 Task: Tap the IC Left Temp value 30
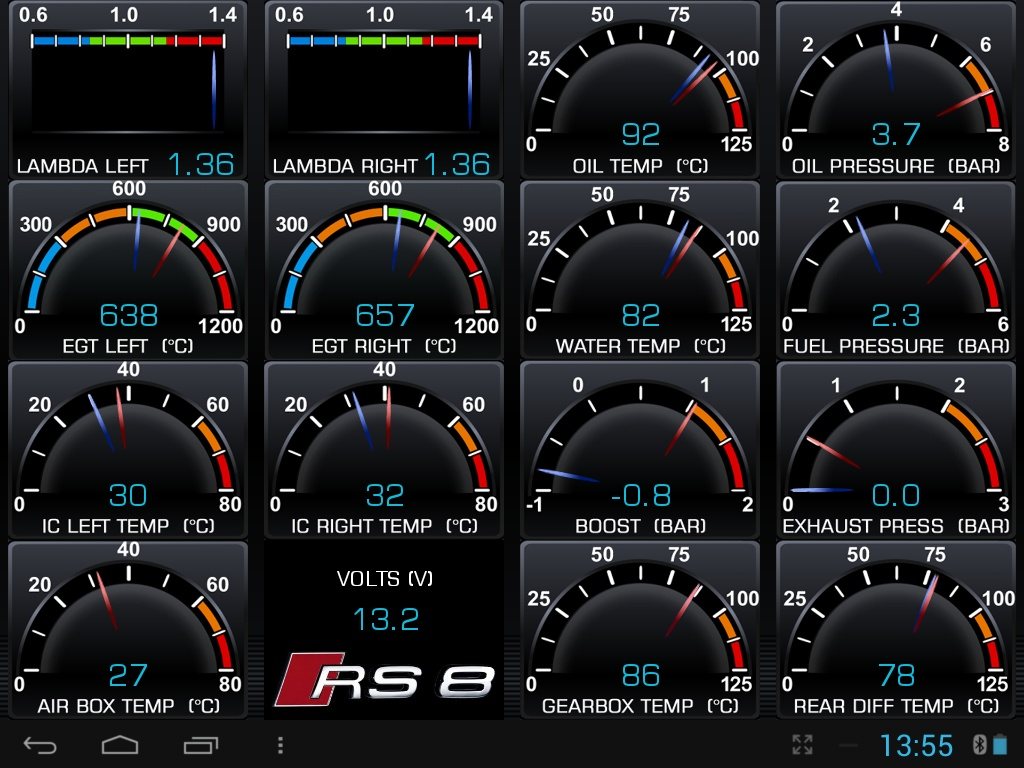click(127, 496)
